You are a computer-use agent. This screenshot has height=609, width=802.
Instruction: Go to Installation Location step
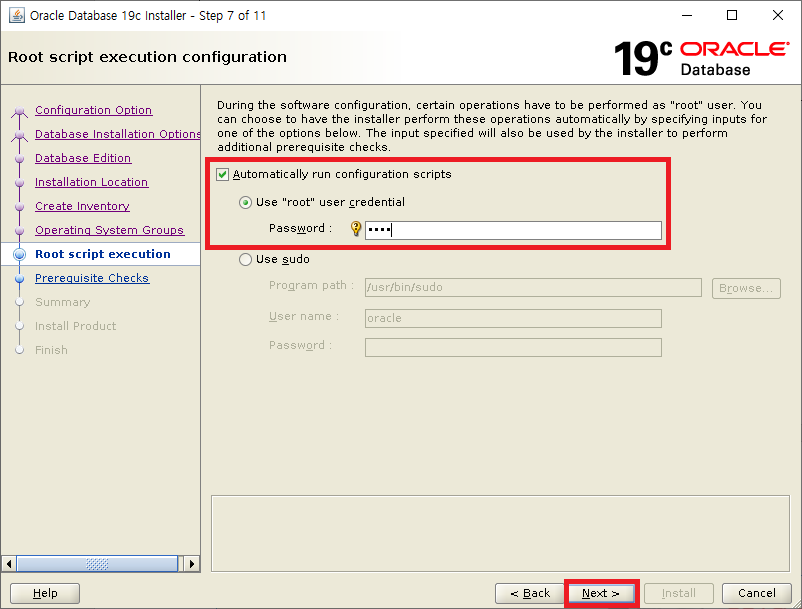click(x=92, y=182)
